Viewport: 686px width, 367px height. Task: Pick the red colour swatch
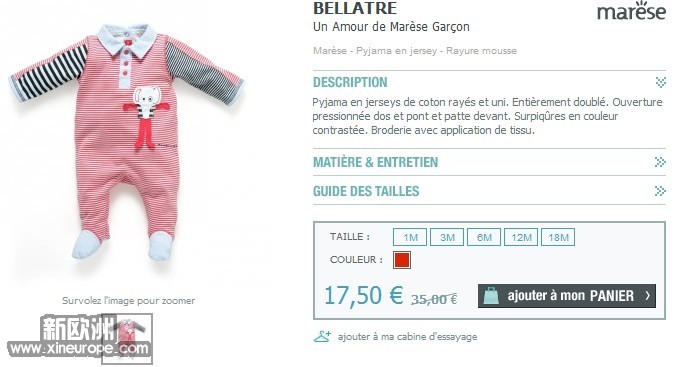click(402, 260)
